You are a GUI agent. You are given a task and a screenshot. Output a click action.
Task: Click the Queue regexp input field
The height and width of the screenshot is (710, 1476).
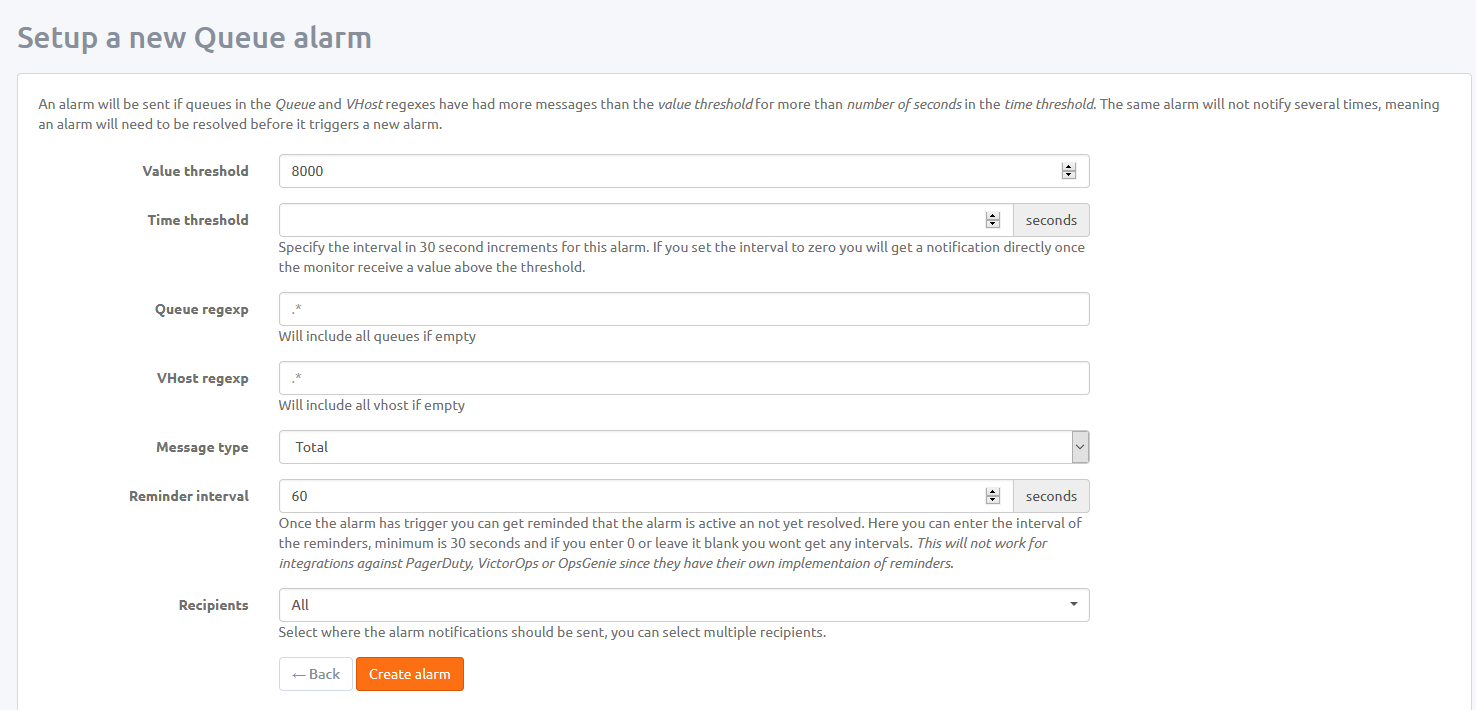[684, 309]
